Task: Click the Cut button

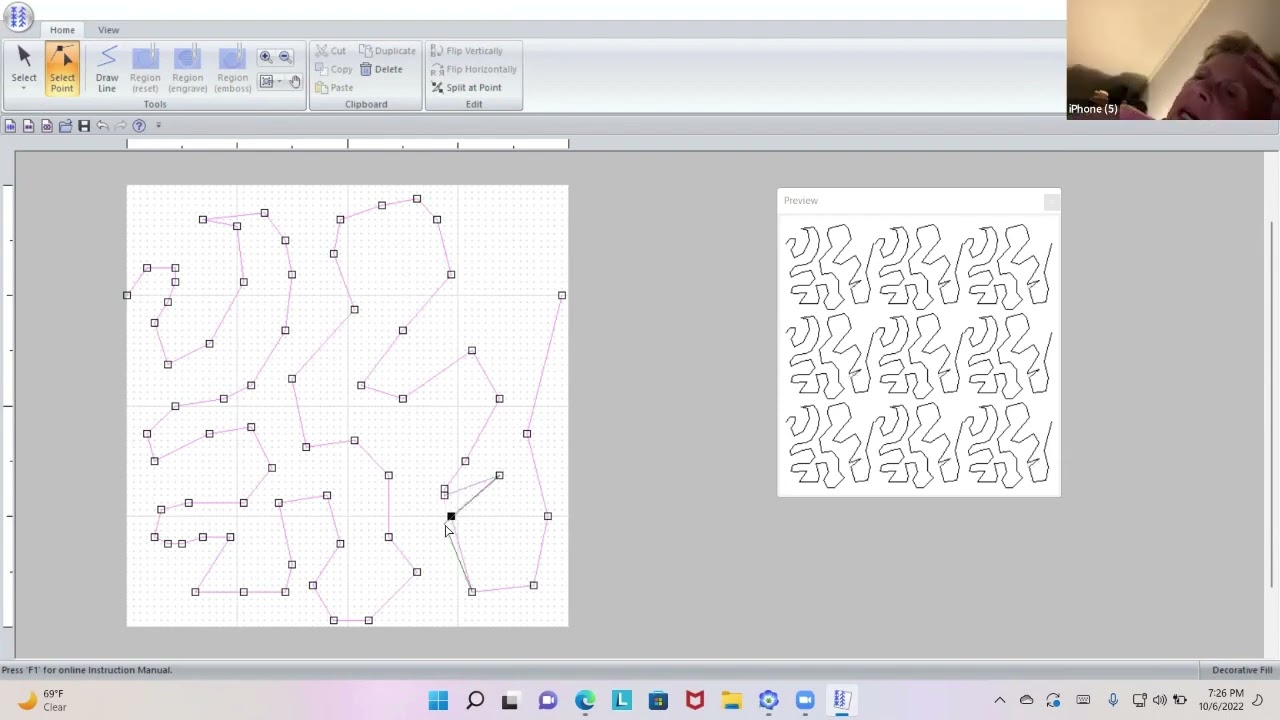Action: [330, 51]
